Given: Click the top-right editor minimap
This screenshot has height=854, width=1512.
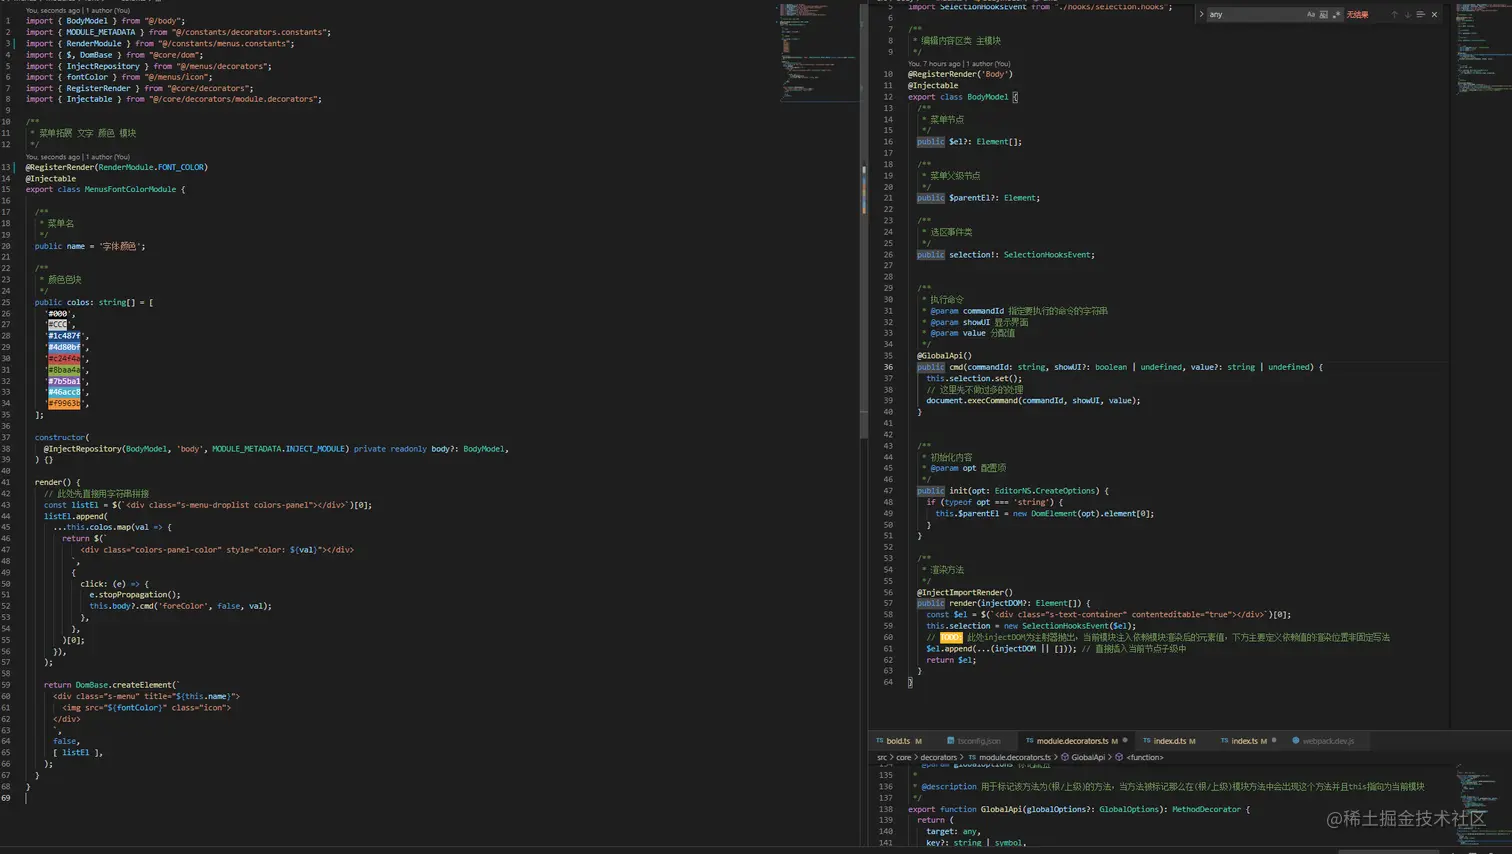Looking at the screenshot, I should (1483, 50).
